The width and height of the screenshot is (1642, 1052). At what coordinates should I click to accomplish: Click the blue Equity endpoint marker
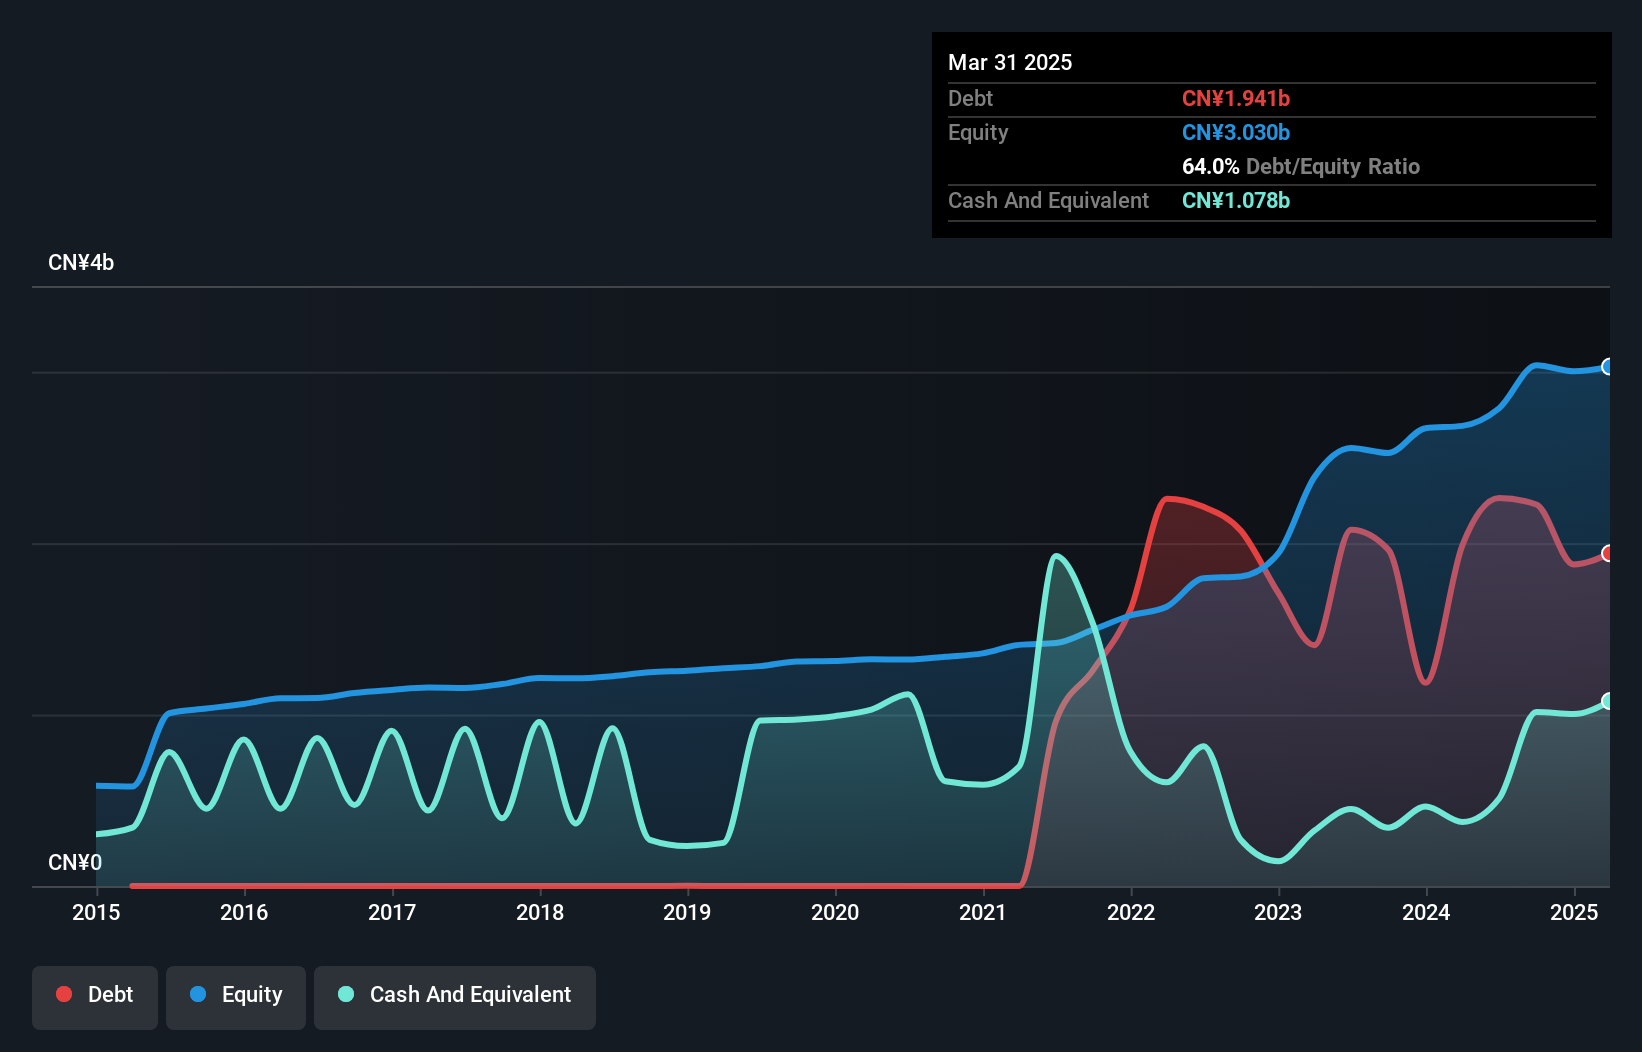[1608, 367]
